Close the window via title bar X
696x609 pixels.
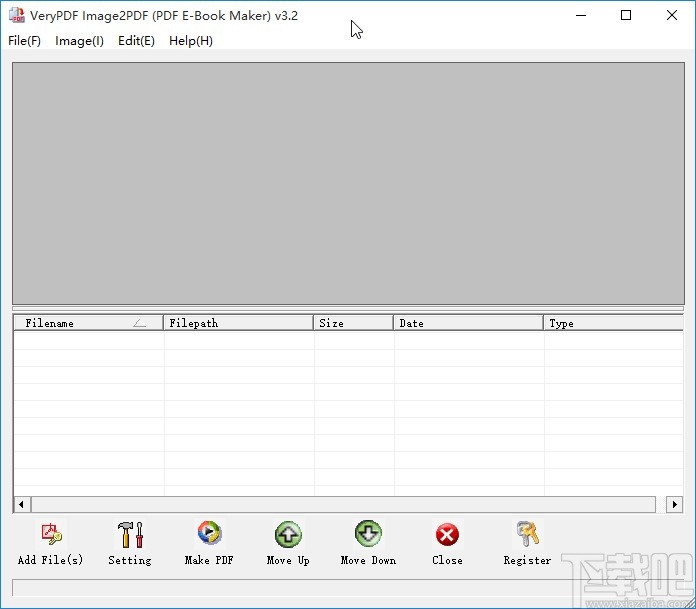(x=672, y=15)
